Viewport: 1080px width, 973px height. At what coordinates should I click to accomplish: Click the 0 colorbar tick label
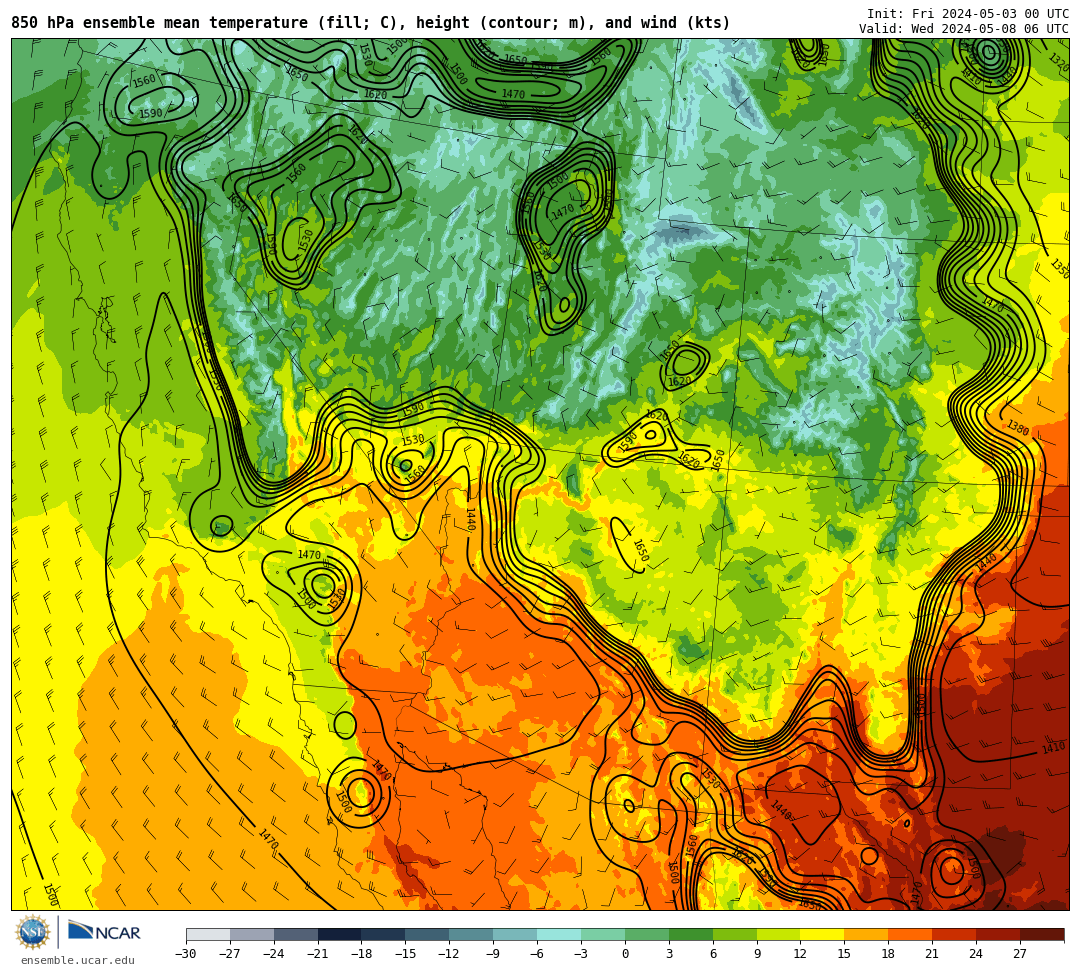tap(625, 954)
